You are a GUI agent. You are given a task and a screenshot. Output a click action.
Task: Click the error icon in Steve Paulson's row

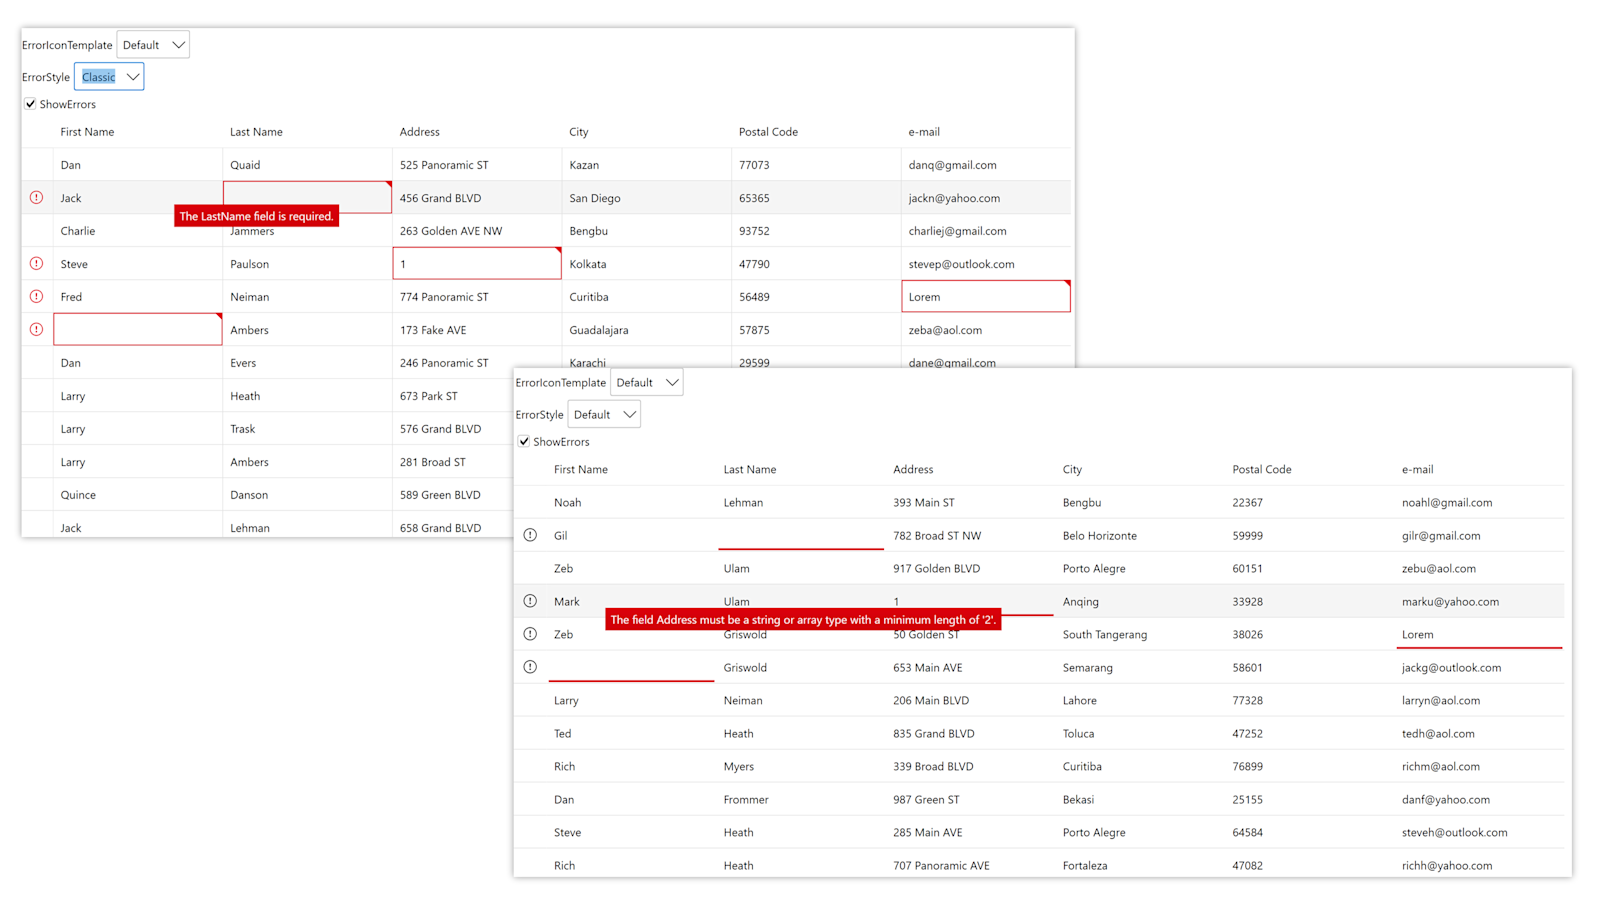36,264
